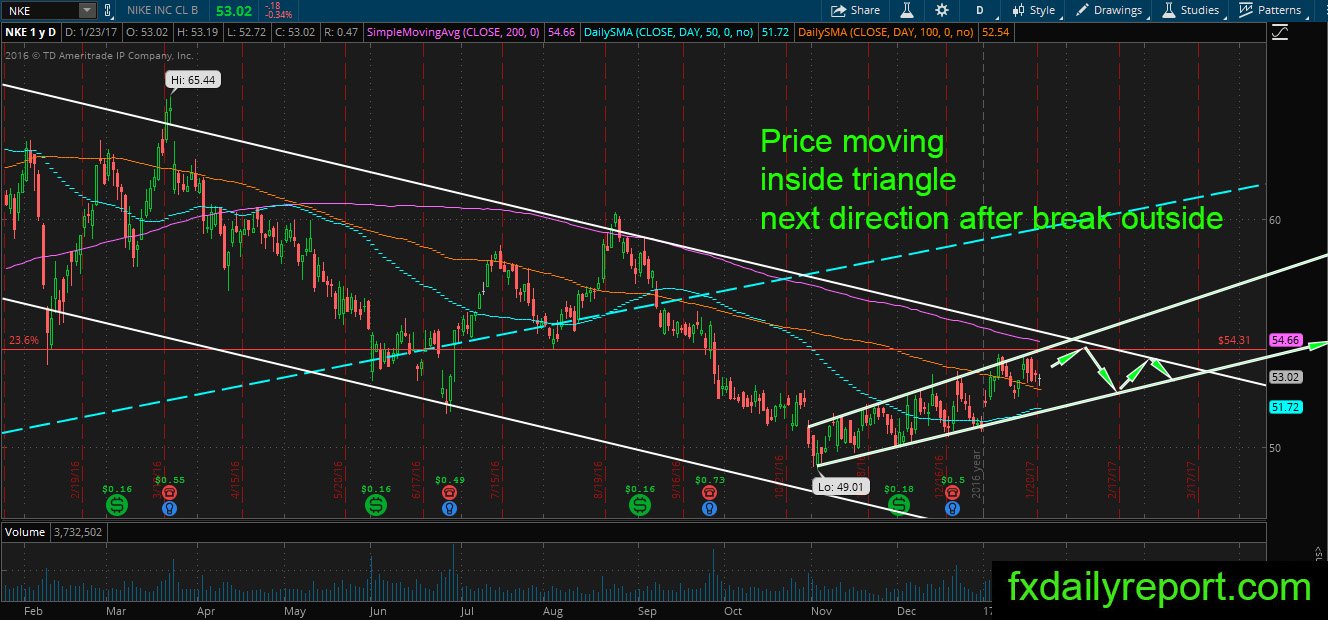The height and width of the screenshot is (620, 1328).
Task: Click the 23.6% retracement label
Action: click(23, 340)
